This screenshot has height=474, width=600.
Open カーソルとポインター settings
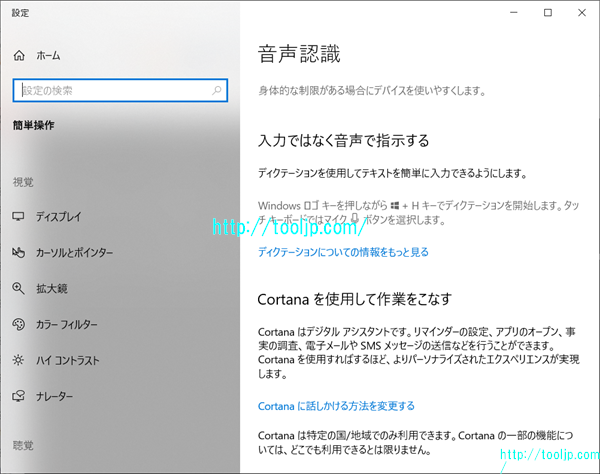click(74, 252)
